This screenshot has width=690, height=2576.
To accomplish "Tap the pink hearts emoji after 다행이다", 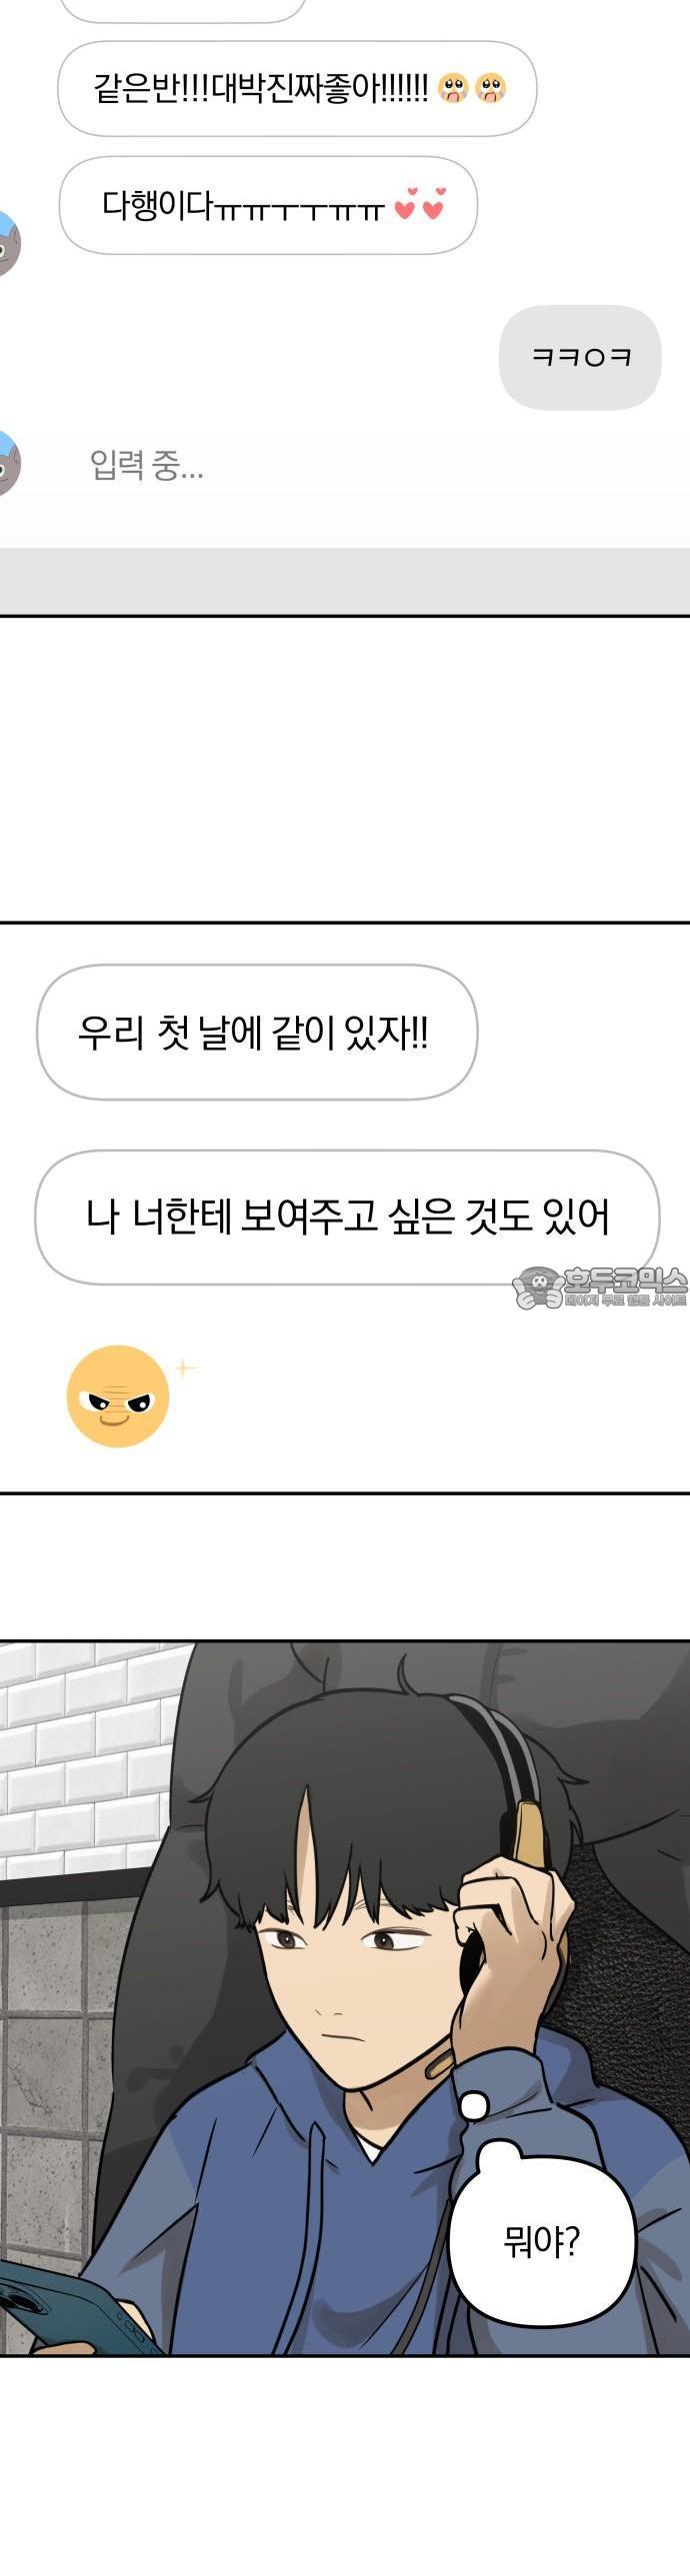I will [x=420, y=204].
